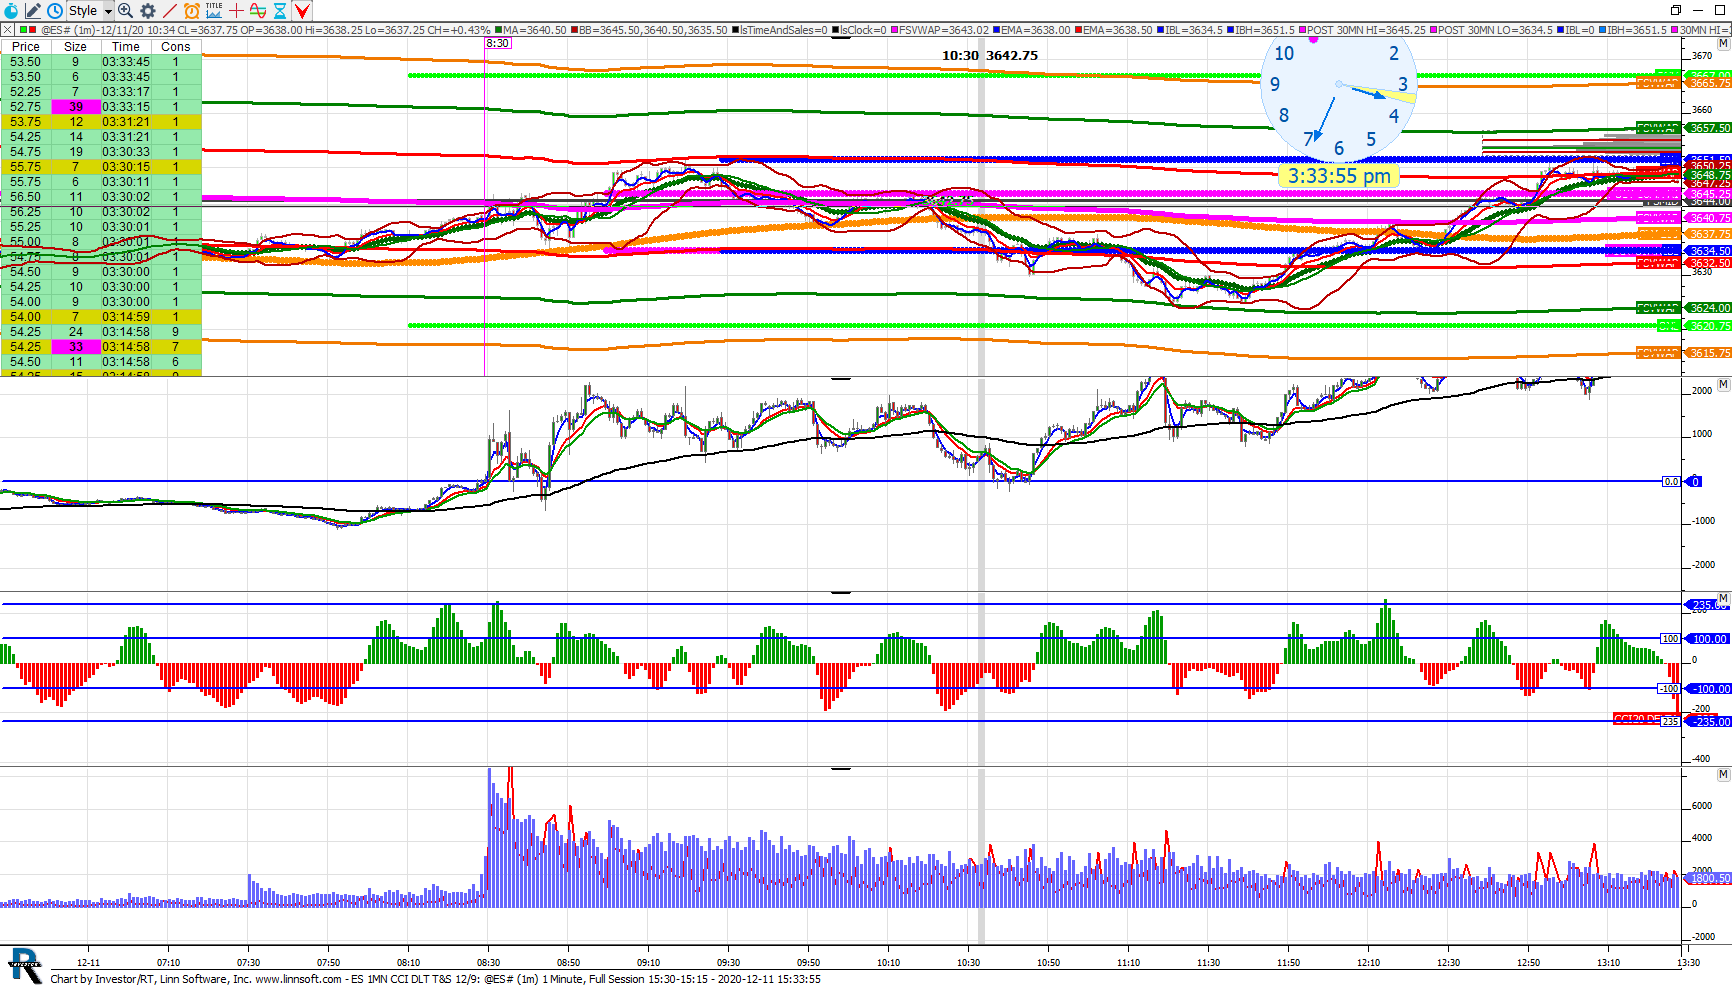Click green MA=3640.50 legend swatch
The width and height of the screenshot is (1732, 986).
click(x=498, y=30)
